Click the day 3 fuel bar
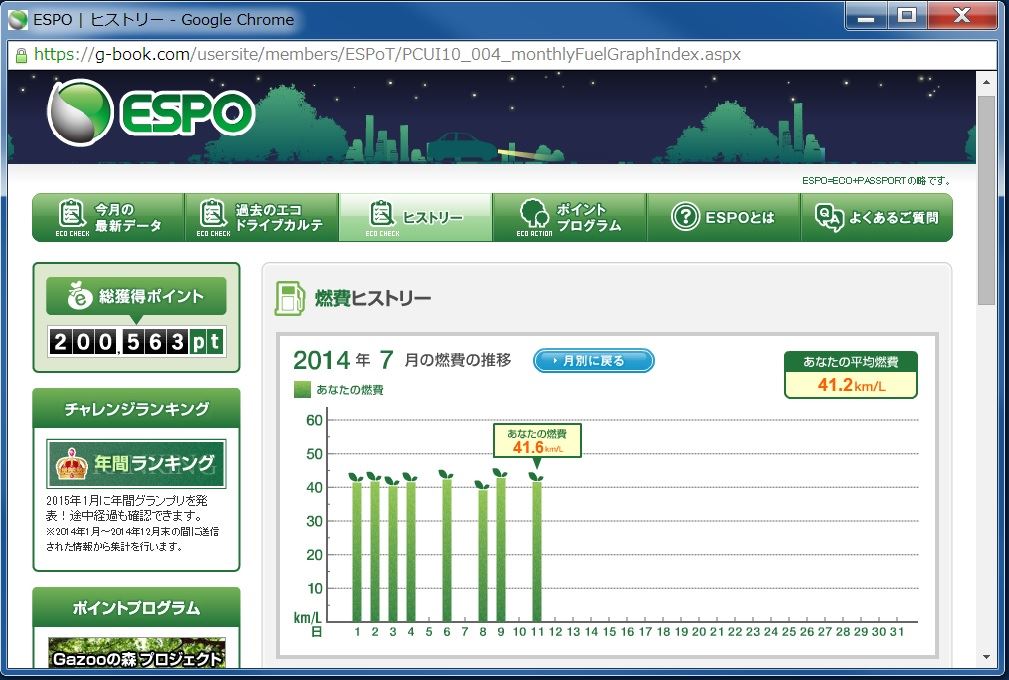The width and height of the screenshot is (1009, 680). pos(393,553)
